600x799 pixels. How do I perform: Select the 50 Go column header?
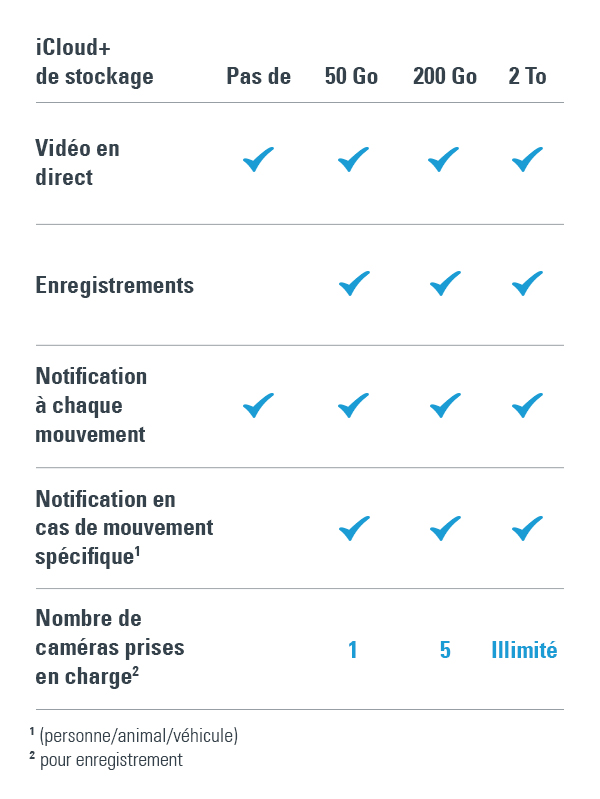(351, 76)
